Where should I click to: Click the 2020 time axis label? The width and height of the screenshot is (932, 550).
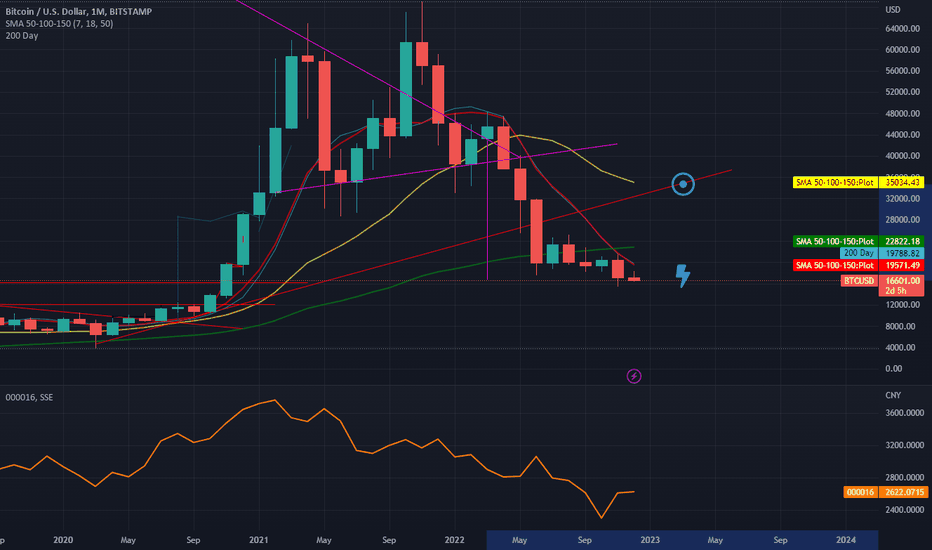63,540
